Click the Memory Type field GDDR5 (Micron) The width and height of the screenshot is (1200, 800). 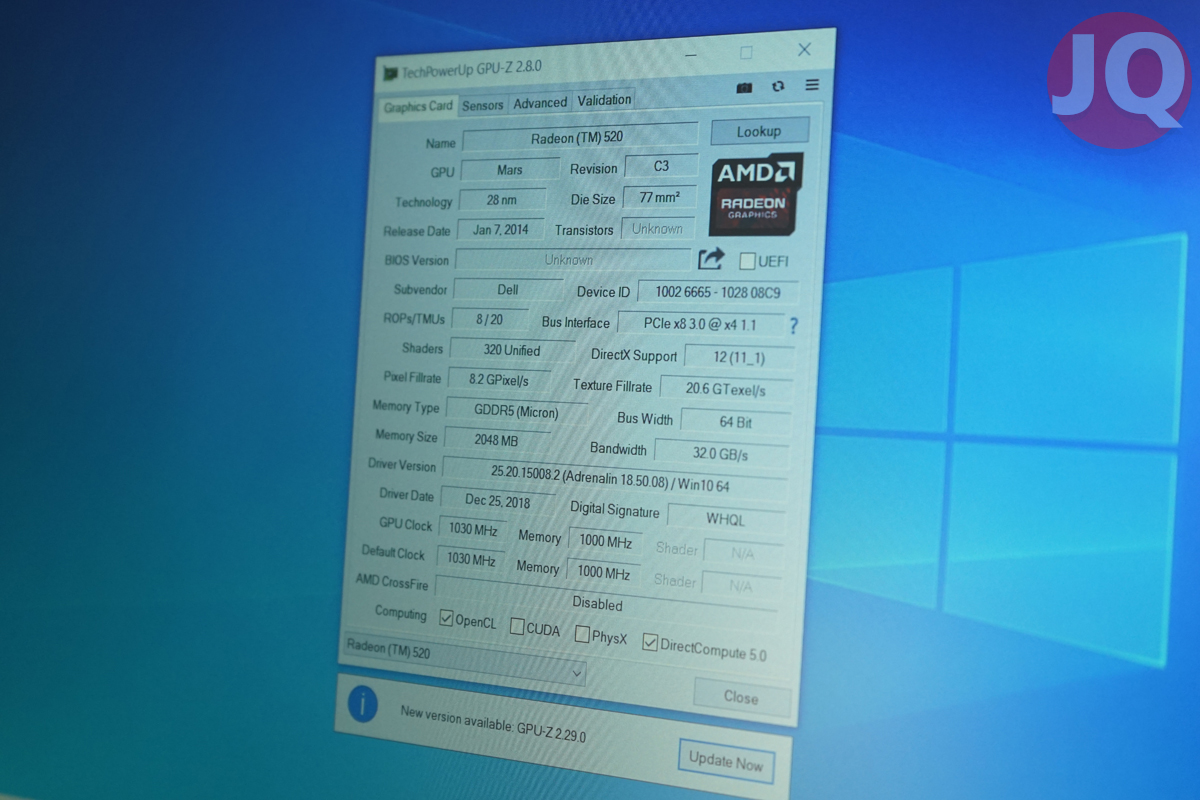[x=516, y=411]
